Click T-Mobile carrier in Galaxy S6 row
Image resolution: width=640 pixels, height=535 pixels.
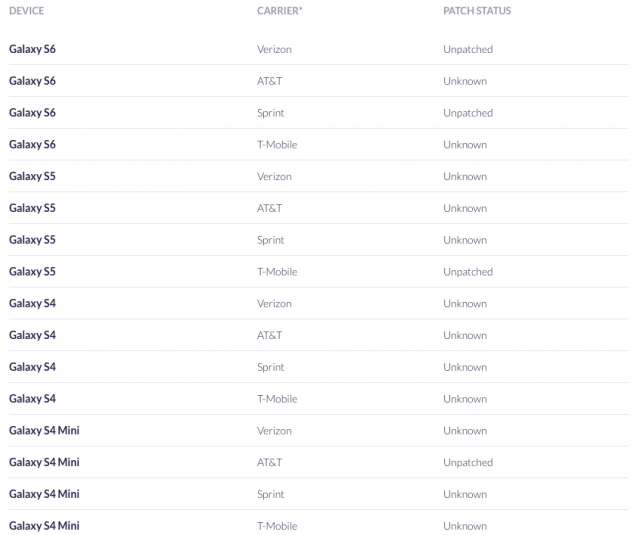point(277,145)
